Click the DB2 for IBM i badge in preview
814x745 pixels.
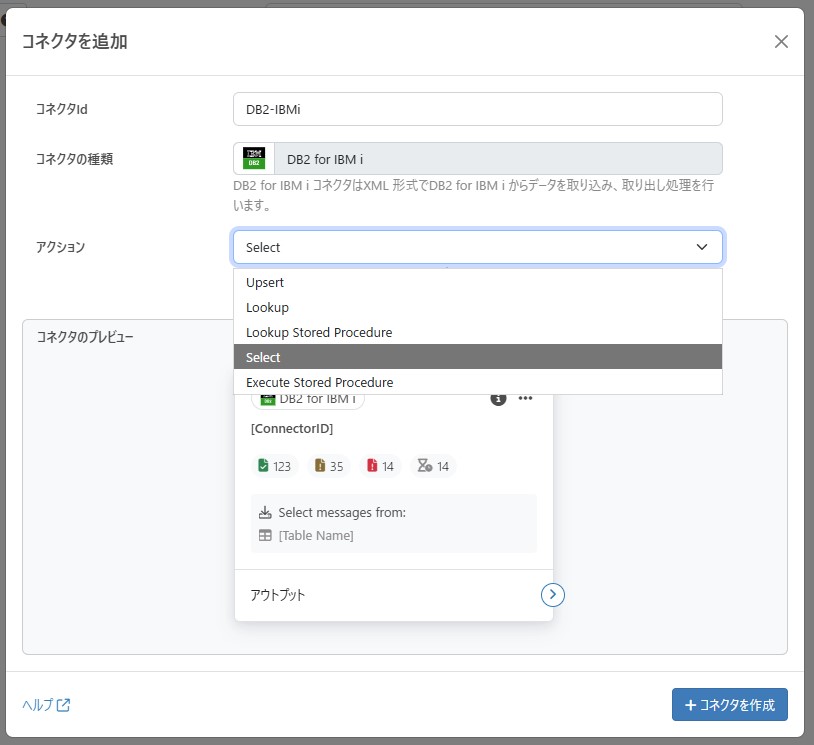click(308, 400)
